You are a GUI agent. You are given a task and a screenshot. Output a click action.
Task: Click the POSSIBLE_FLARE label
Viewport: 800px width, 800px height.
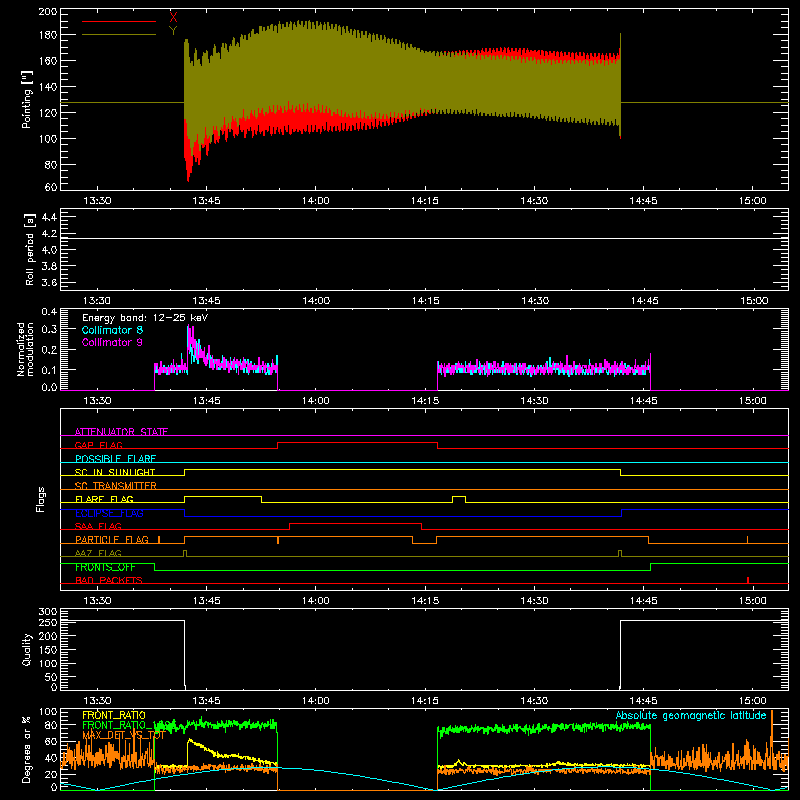click(115, 459)
